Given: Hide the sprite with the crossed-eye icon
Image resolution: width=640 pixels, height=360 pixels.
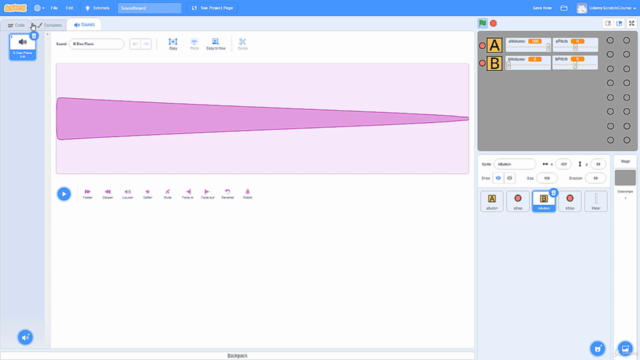Looking at the screenshot, I should (x=509, y=178).
